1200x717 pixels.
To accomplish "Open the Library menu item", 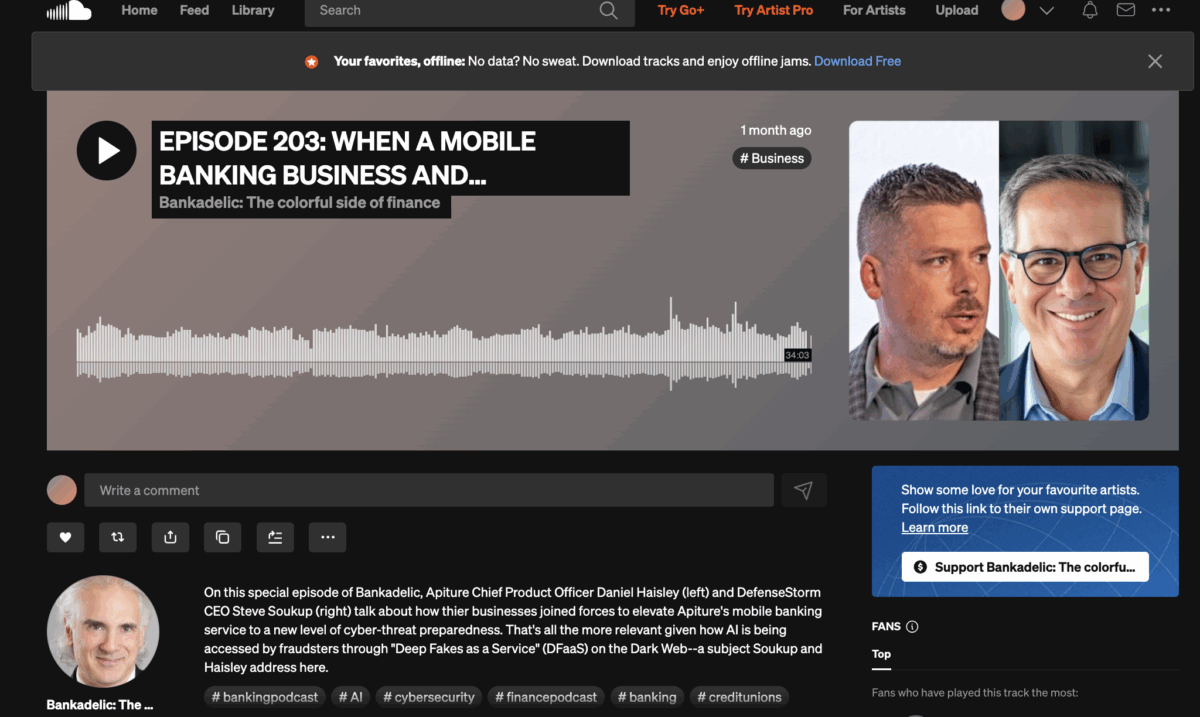I will tap(252, 11).
